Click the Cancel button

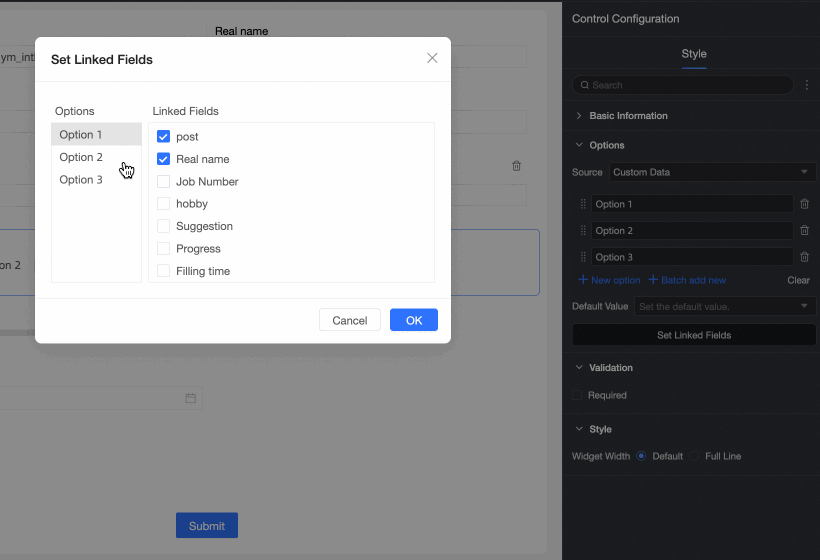(x=350, y=320)
